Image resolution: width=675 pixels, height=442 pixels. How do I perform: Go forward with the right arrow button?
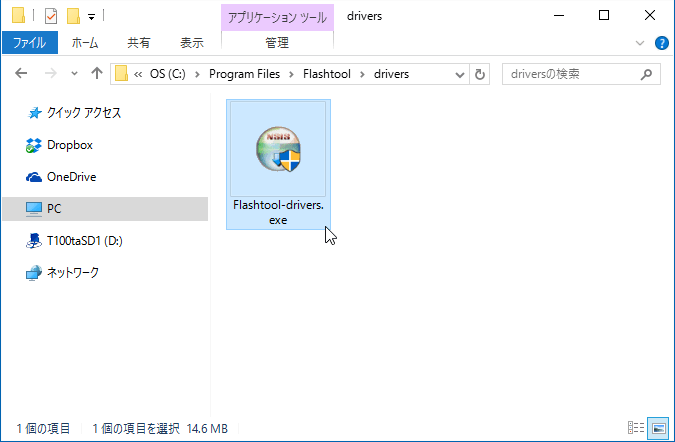(x=51, y=74)
